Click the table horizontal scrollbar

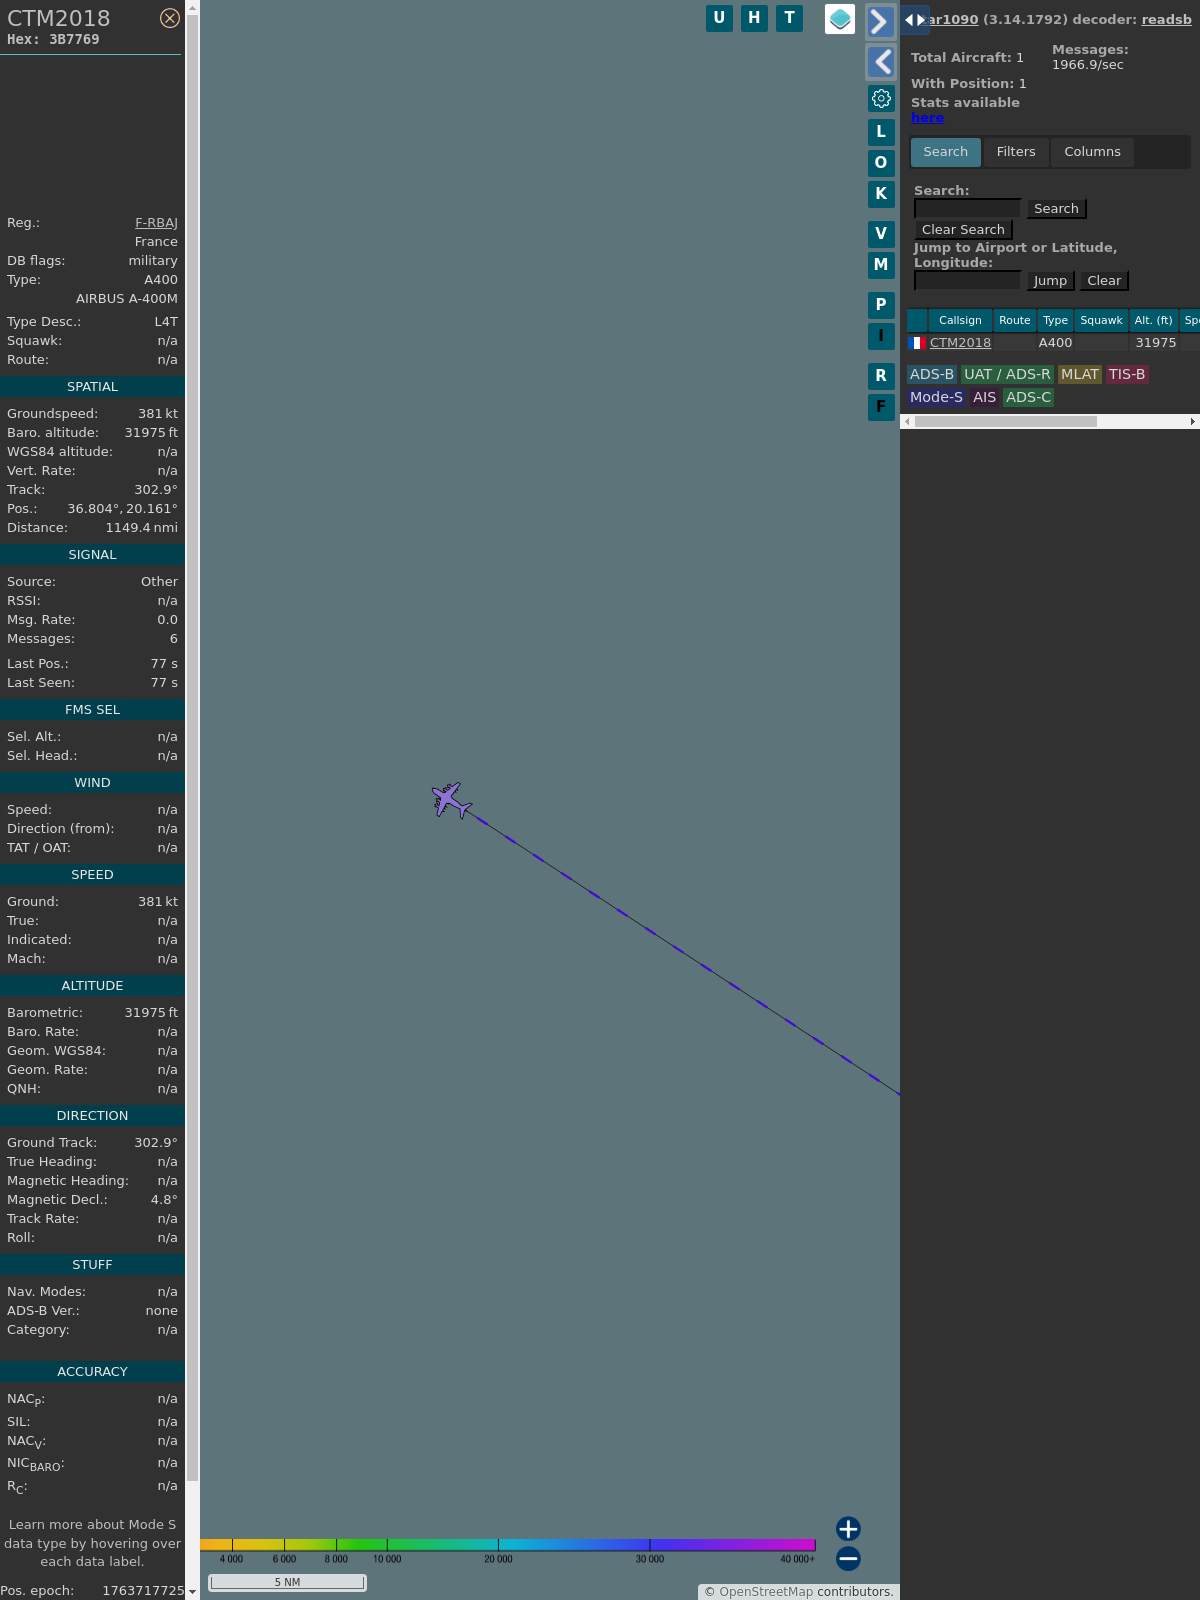click(x=1005, y=422)
